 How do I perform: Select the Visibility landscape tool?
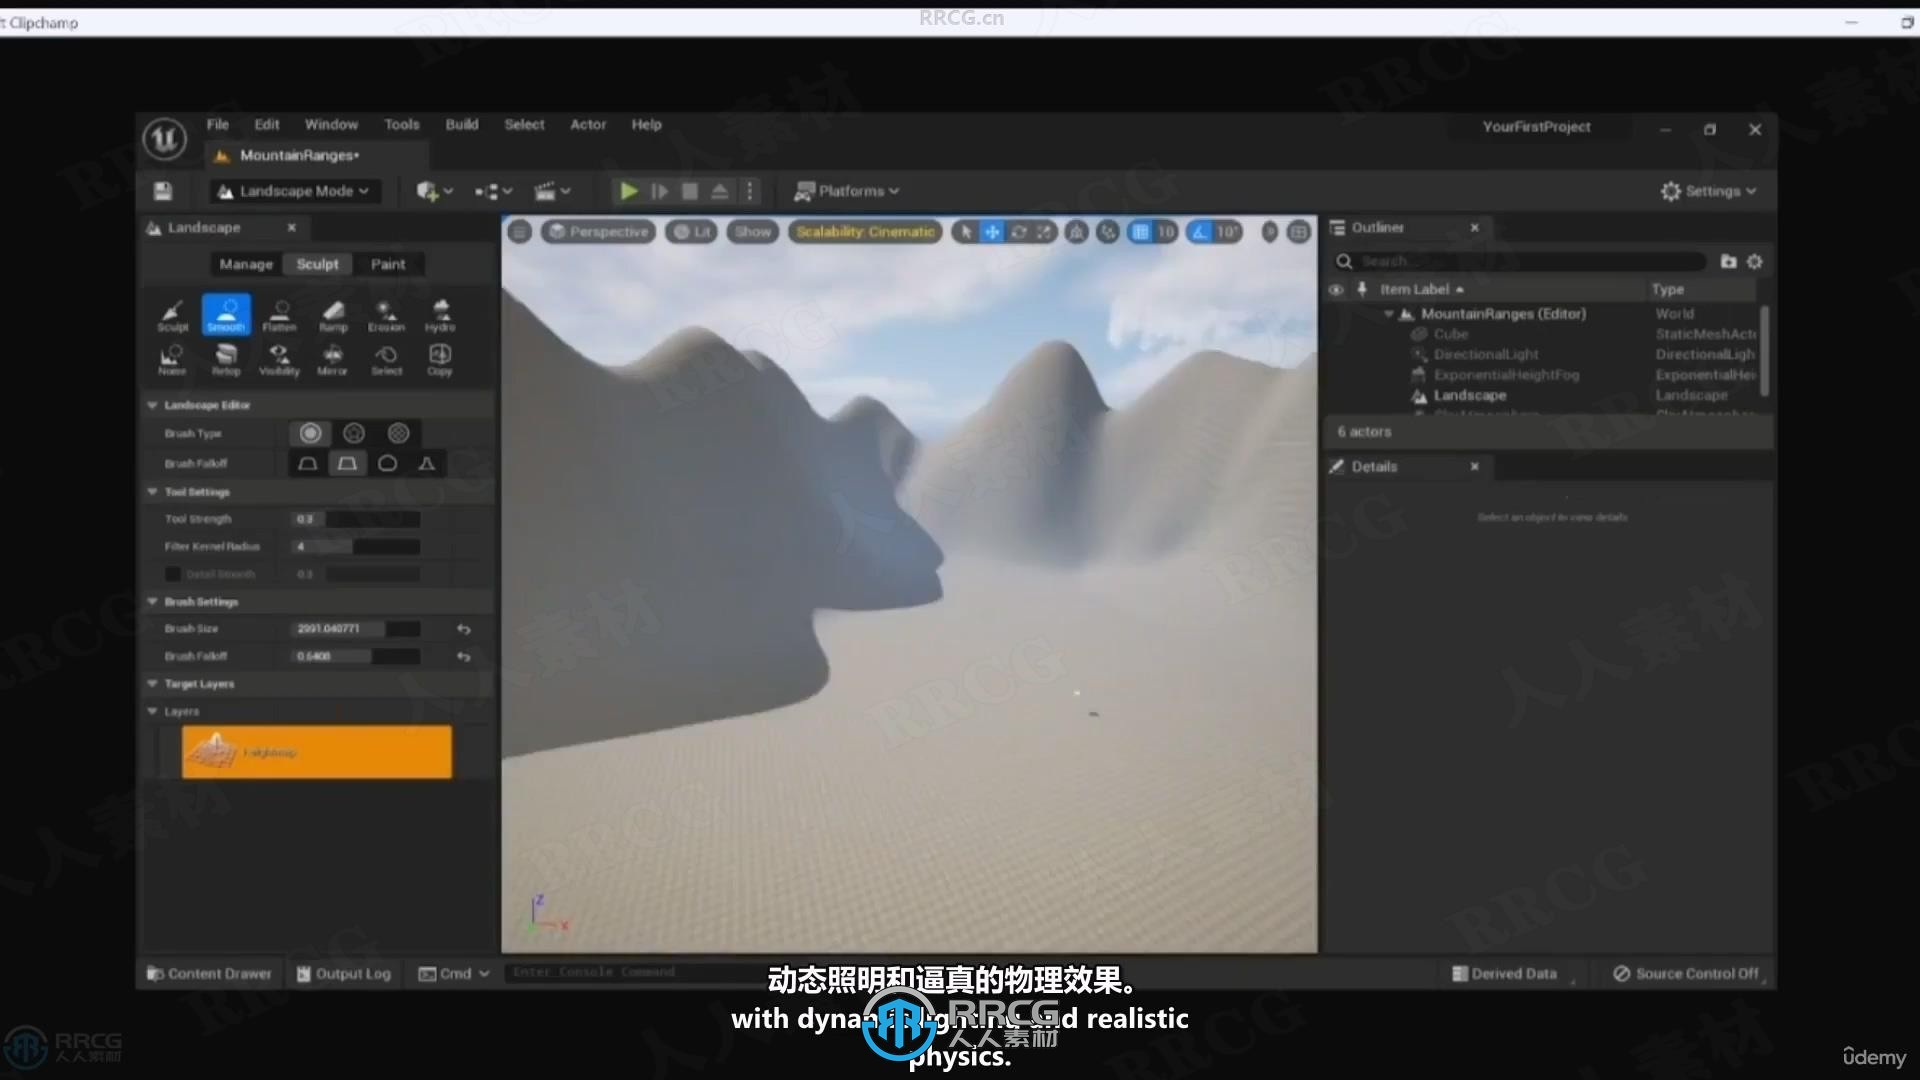(x=280, y=359)
